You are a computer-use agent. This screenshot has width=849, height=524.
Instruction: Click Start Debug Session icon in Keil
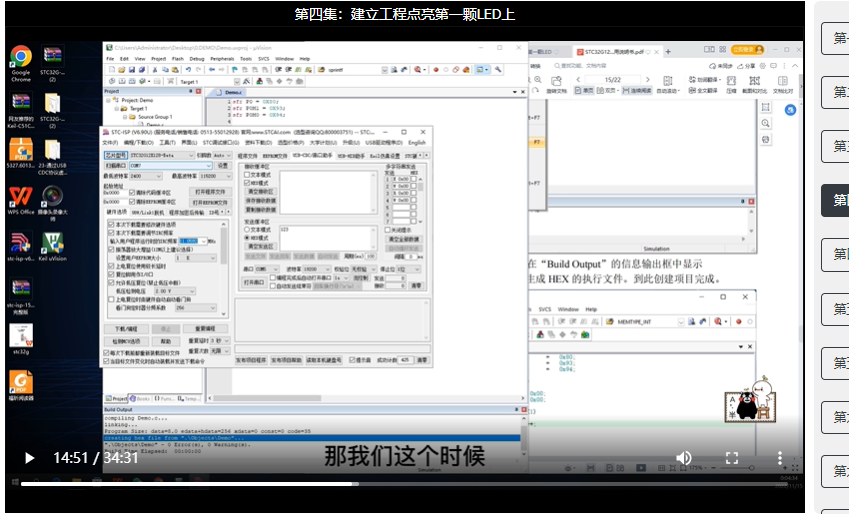[417, 70]
